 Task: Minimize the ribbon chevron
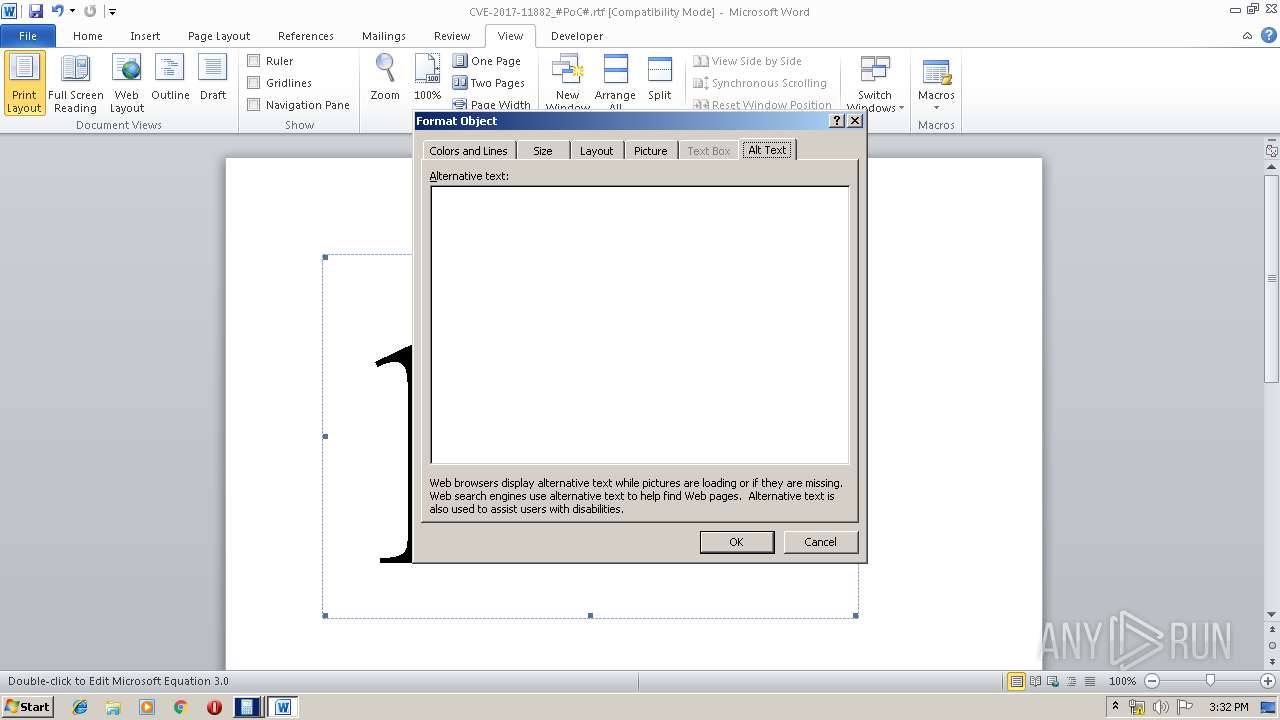click(1247, 36)
